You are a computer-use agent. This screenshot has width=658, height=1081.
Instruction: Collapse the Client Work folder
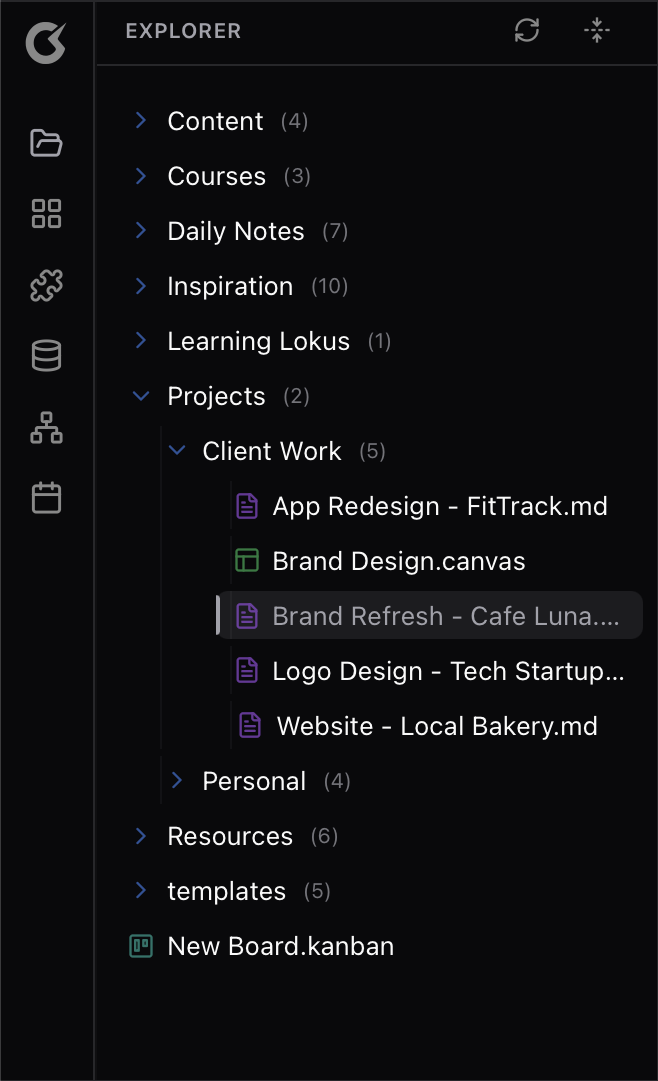point(271,451)
